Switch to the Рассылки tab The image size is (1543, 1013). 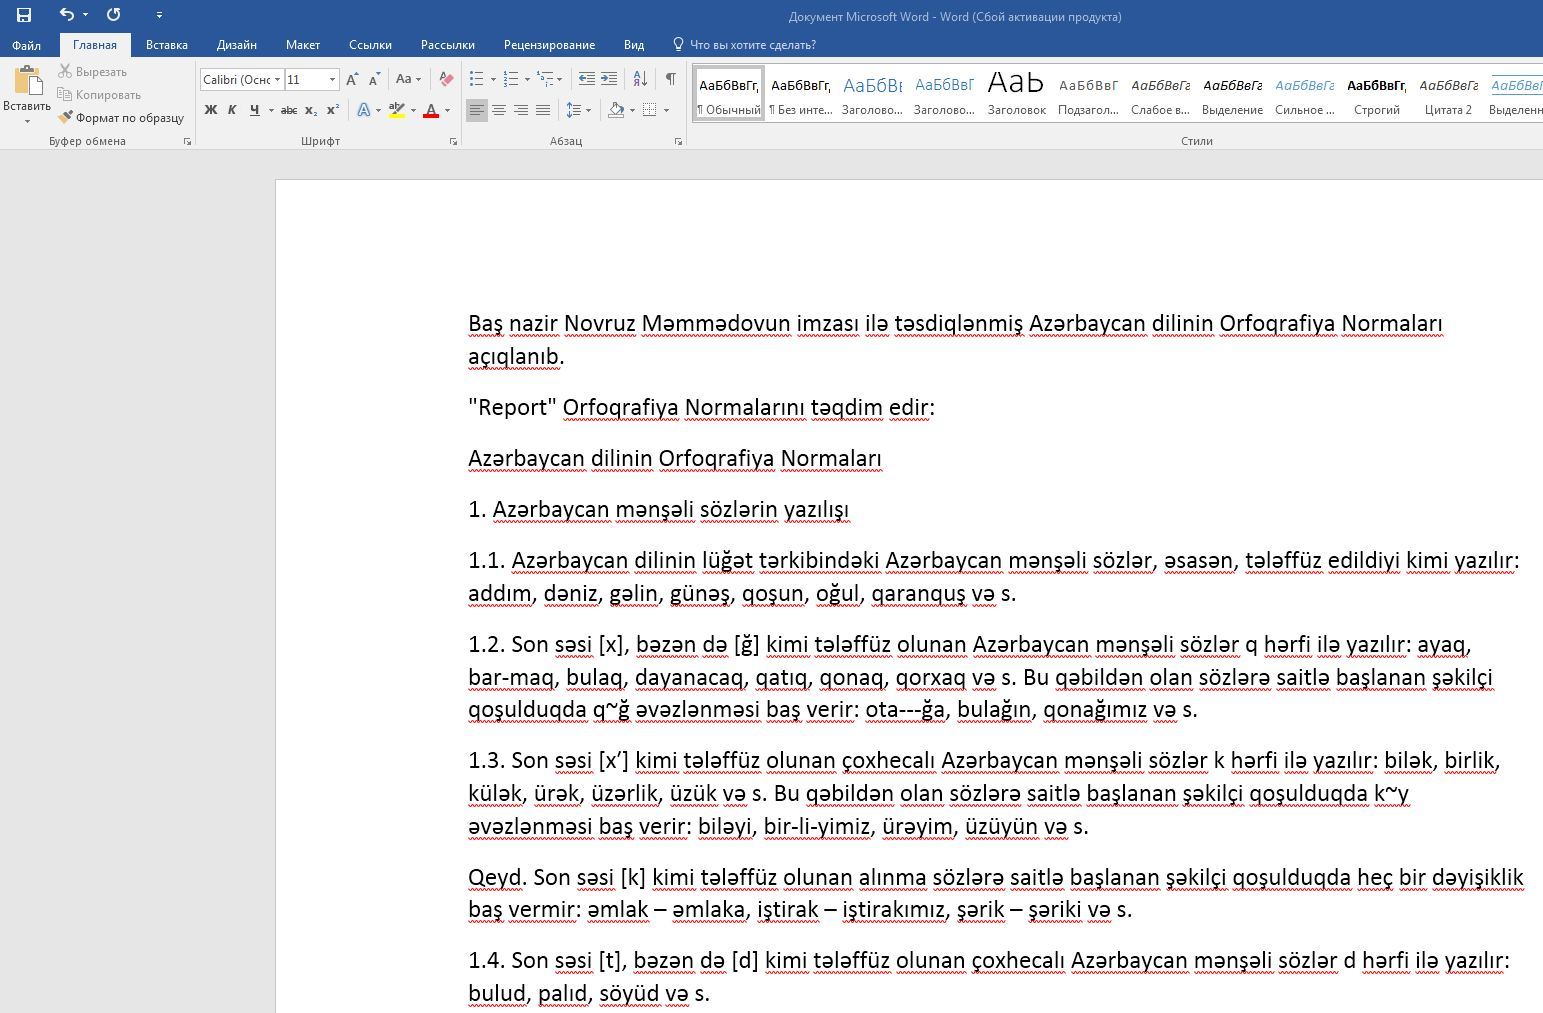tap(447, 45)
